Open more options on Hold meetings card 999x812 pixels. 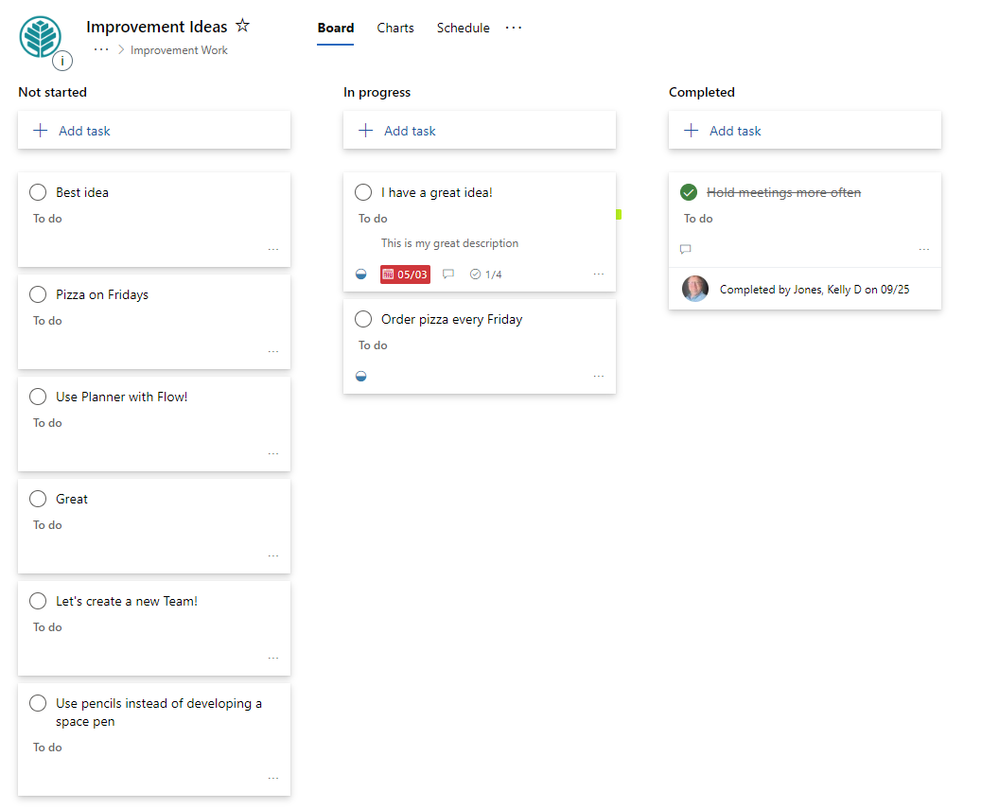(924, 249)
